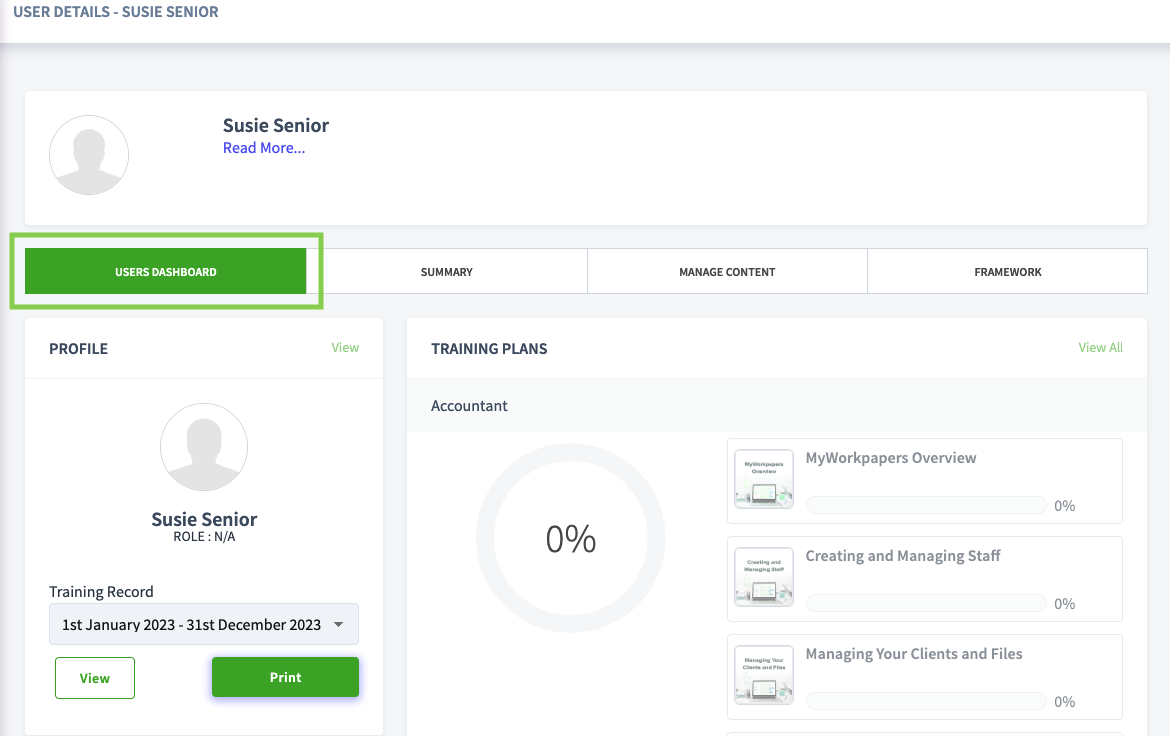The height and width of the screenshot is (736, 1170).
Task: Click the Profile panel heading
Action: [x=78, y=349]
